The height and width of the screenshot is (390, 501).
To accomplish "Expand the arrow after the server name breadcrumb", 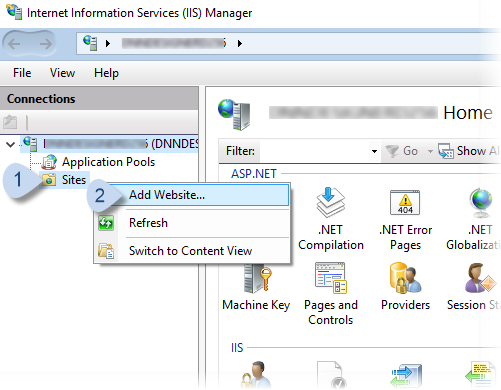I will [x=240, y=43].
